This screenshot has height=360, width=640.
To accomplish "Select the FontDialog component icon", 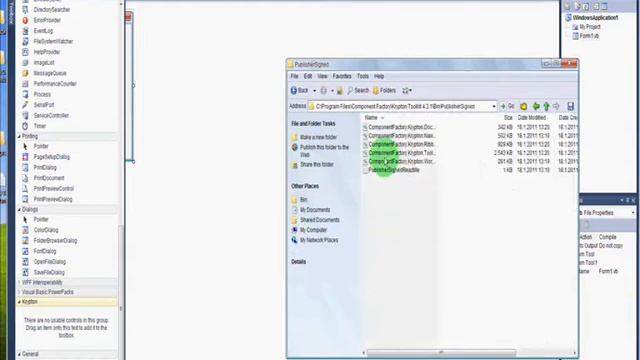I will point(25,251).
